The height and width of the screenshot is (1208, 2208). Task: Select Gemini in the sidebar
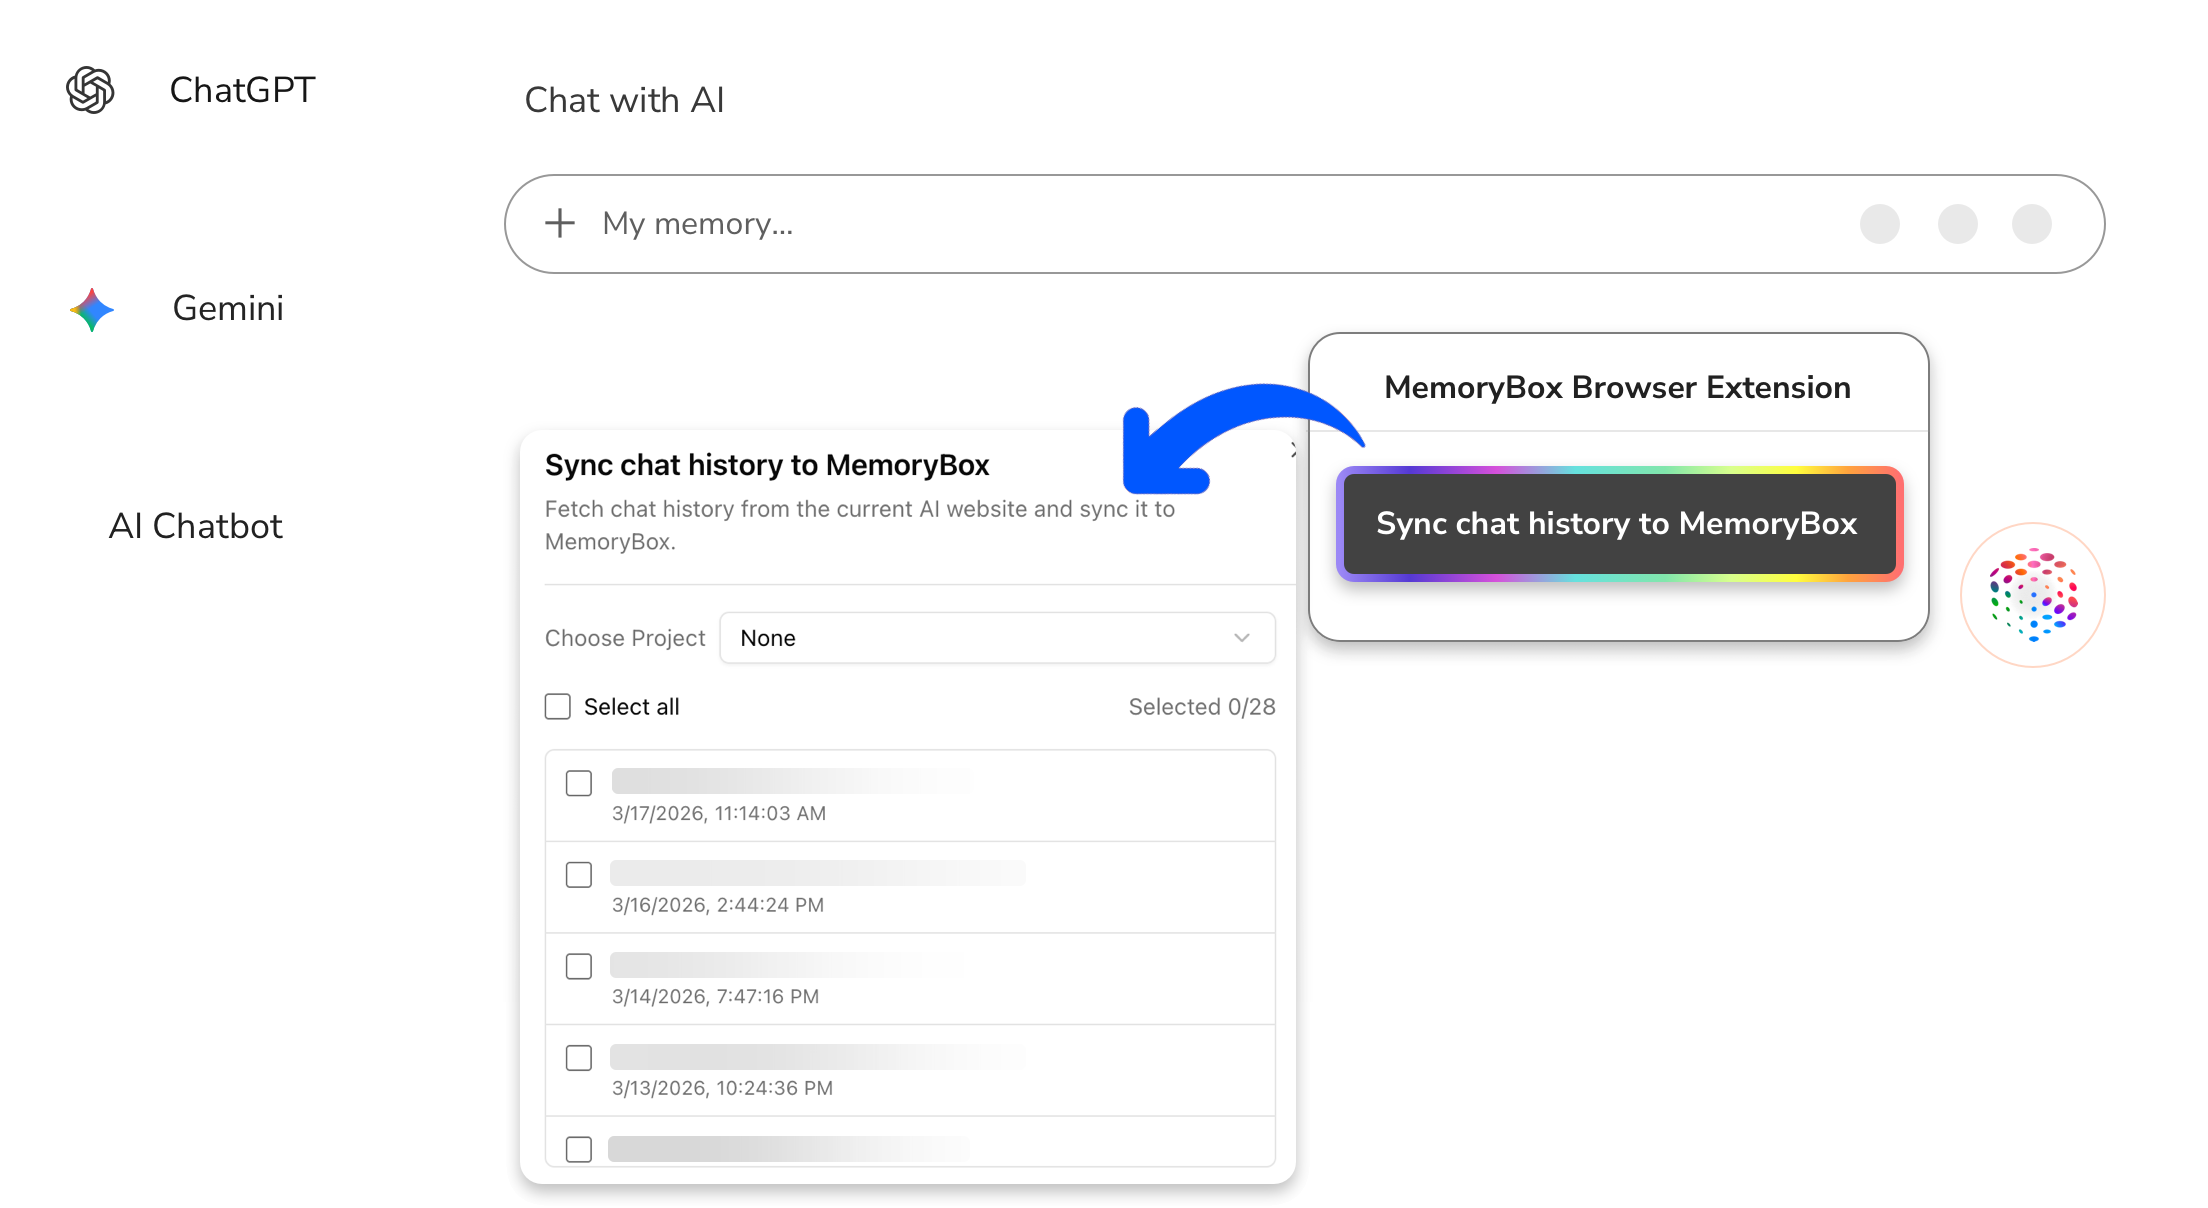(227, 309)
